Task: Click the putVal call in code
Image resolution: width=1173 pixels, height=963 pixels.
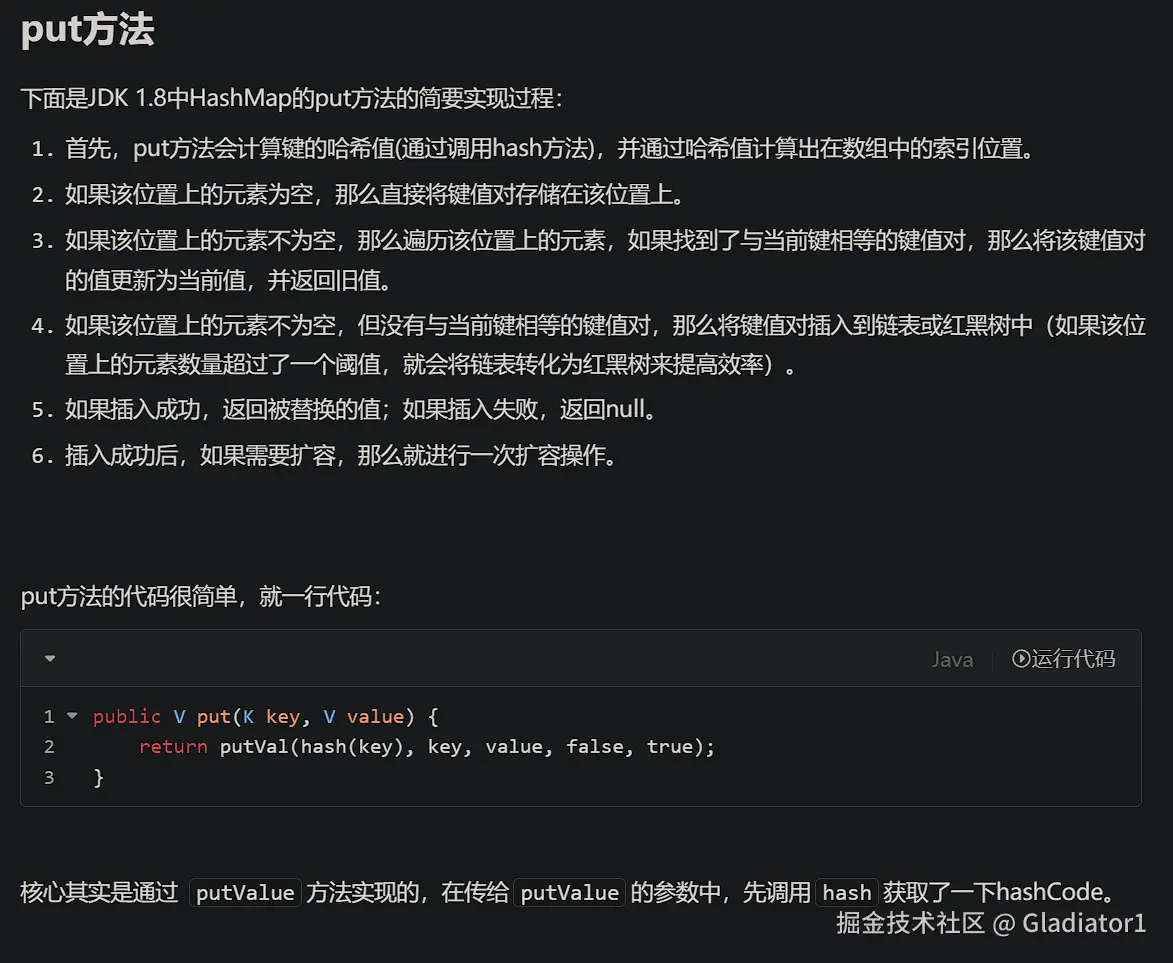Action: [254, 746]
